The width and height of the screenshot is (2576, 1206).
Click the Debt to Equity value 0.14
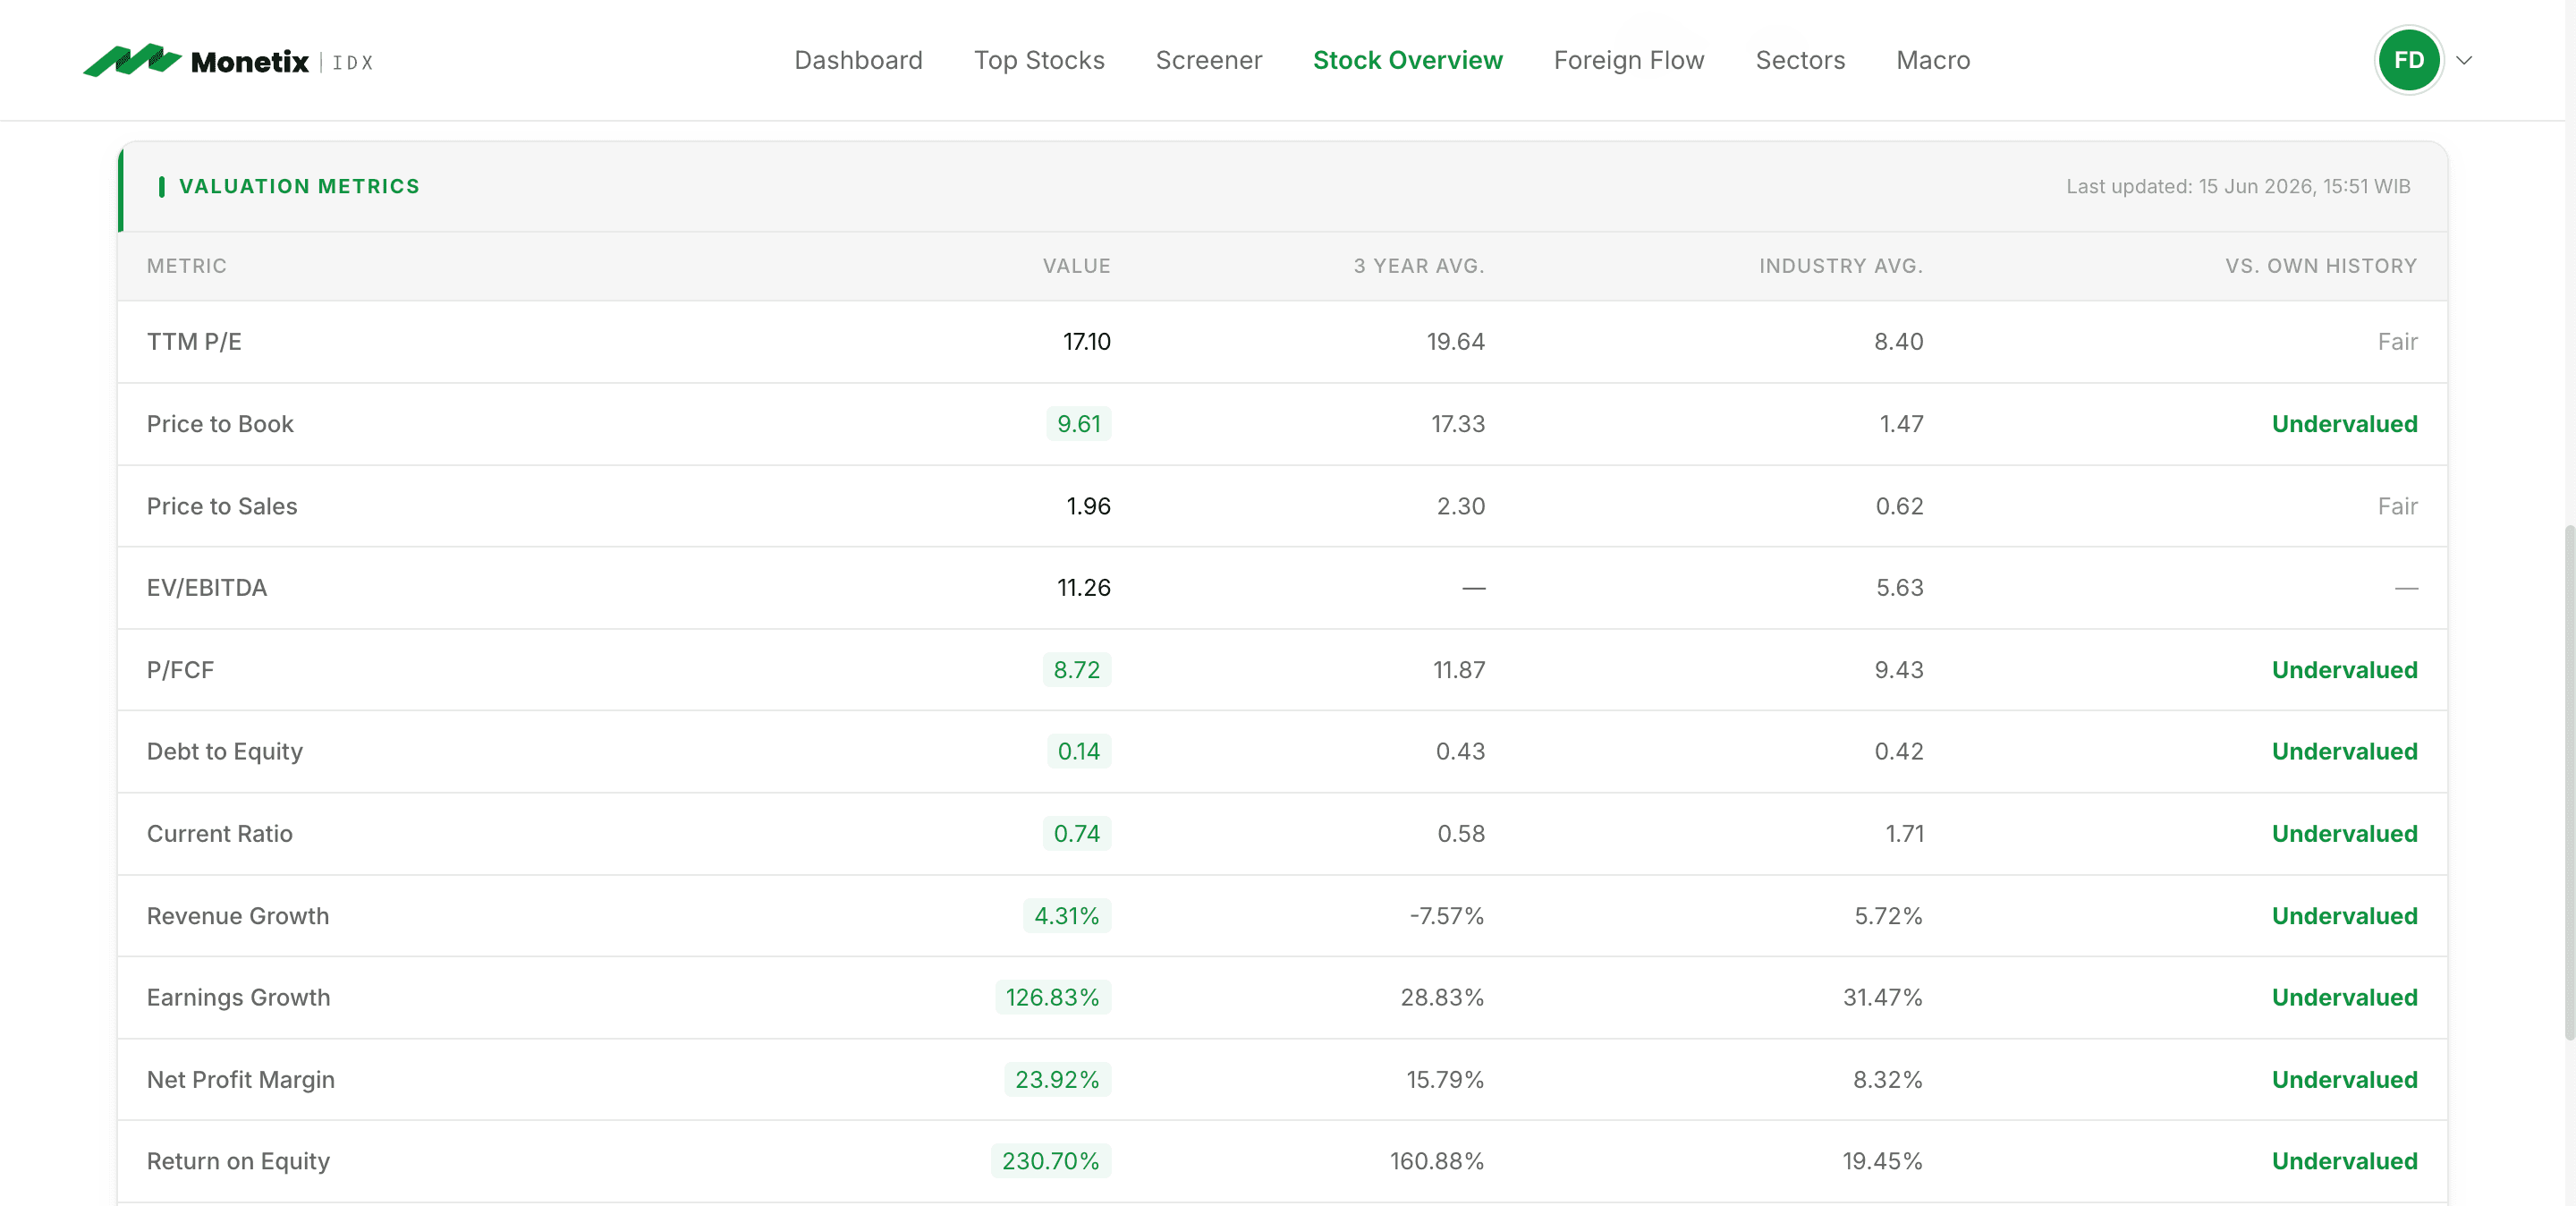1078,752
